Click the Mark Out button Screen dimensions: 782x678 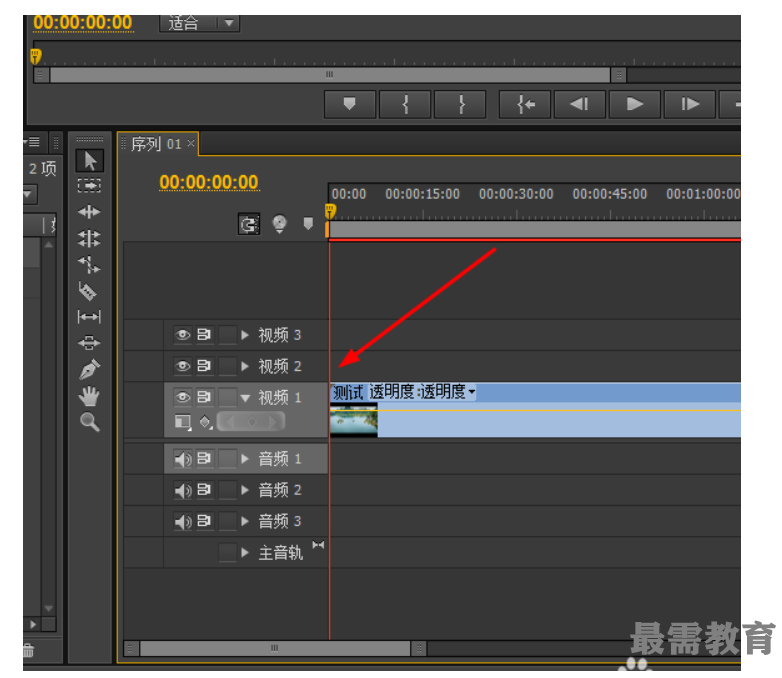460,104
